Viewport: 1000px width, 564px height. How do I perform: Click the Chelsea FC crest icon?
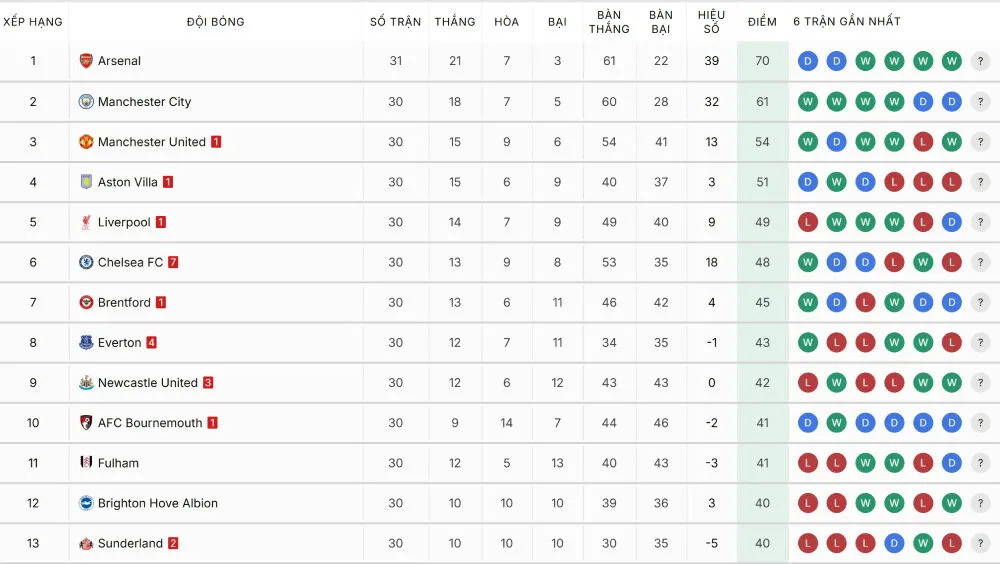[x=86, y=262]
